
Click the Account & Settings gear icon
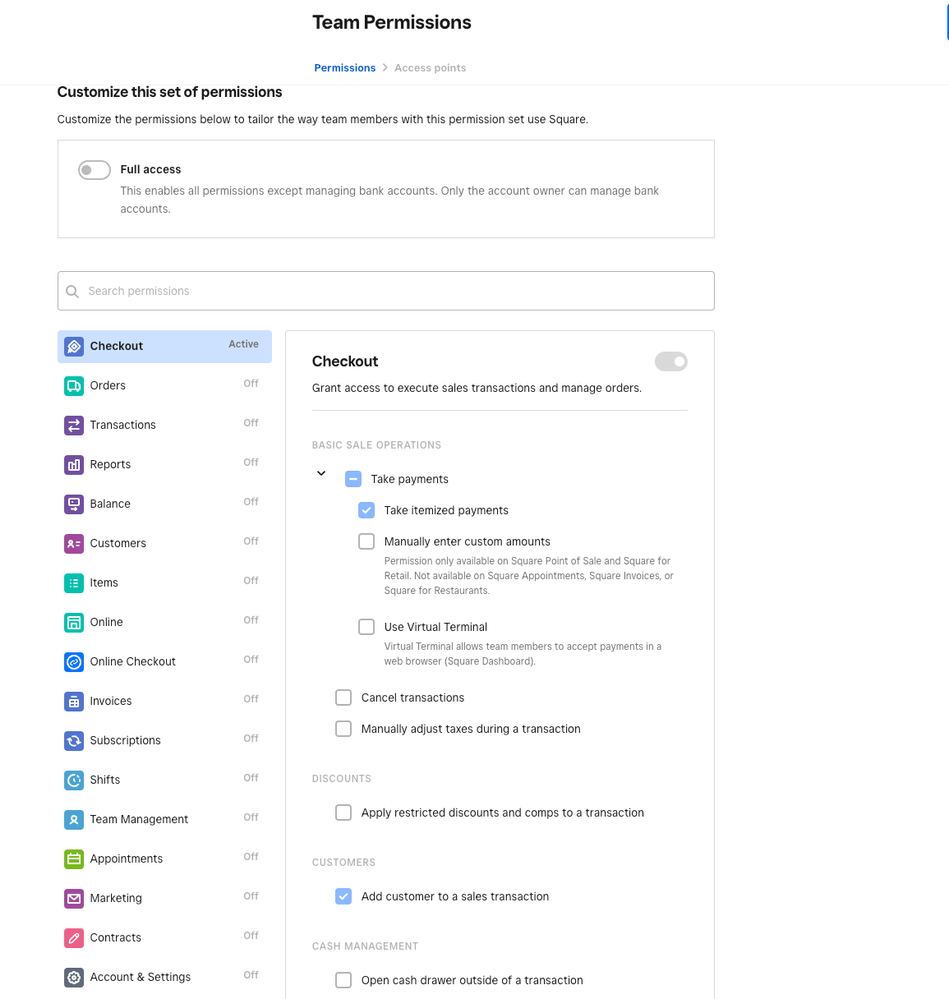pos(73,978)
